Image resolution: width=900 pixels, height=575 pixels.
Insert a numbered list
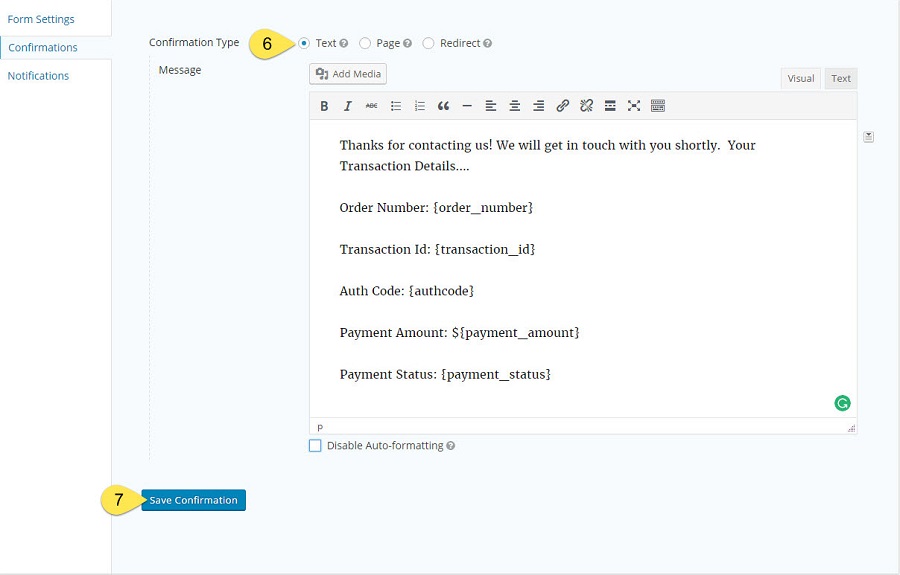tap(420, 106)
